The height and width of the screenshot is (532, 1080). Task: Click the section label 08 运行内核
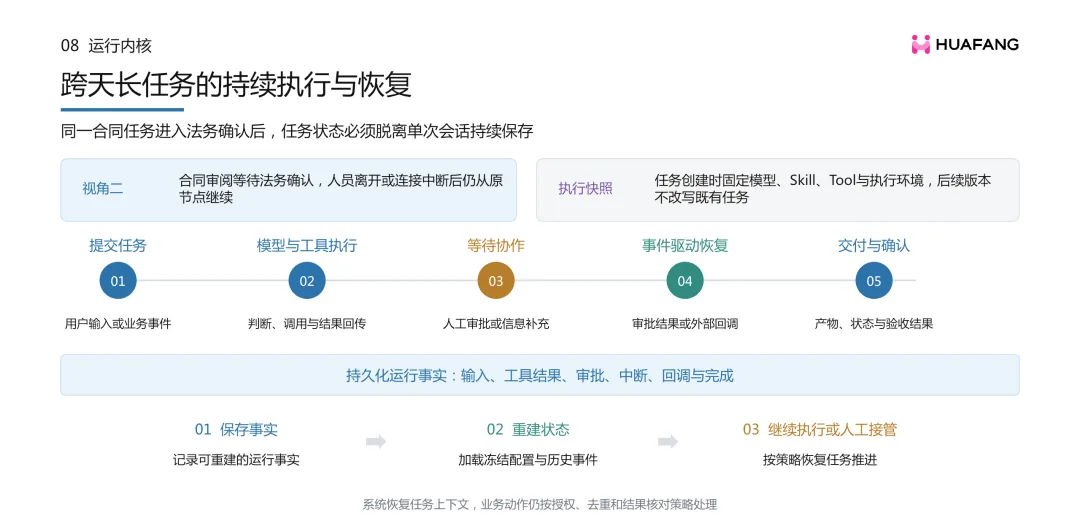[106, 46]
